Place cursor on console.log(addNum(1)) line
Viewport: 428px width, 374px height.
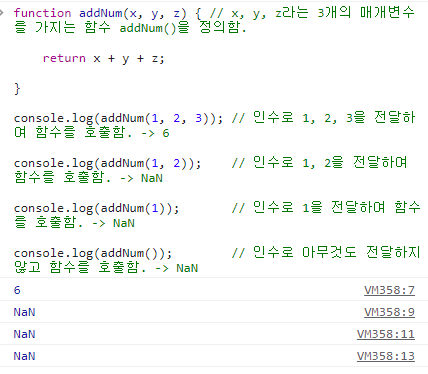pyautogui.click(x=96, y=208)
